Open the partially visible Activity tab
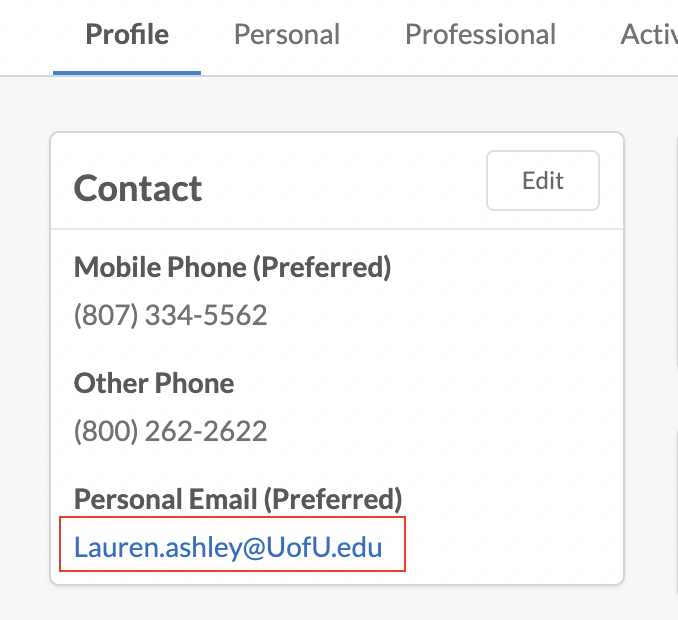 pyautogui.click(x=648, y=35)
